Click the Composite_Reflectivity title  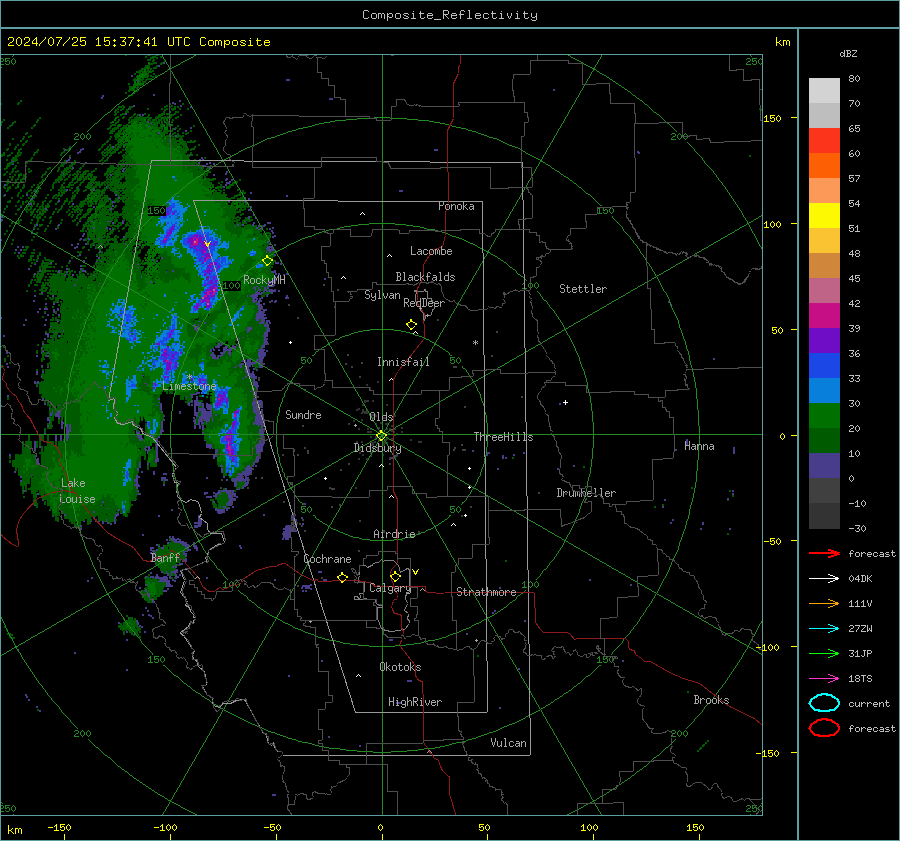point(450,15)
